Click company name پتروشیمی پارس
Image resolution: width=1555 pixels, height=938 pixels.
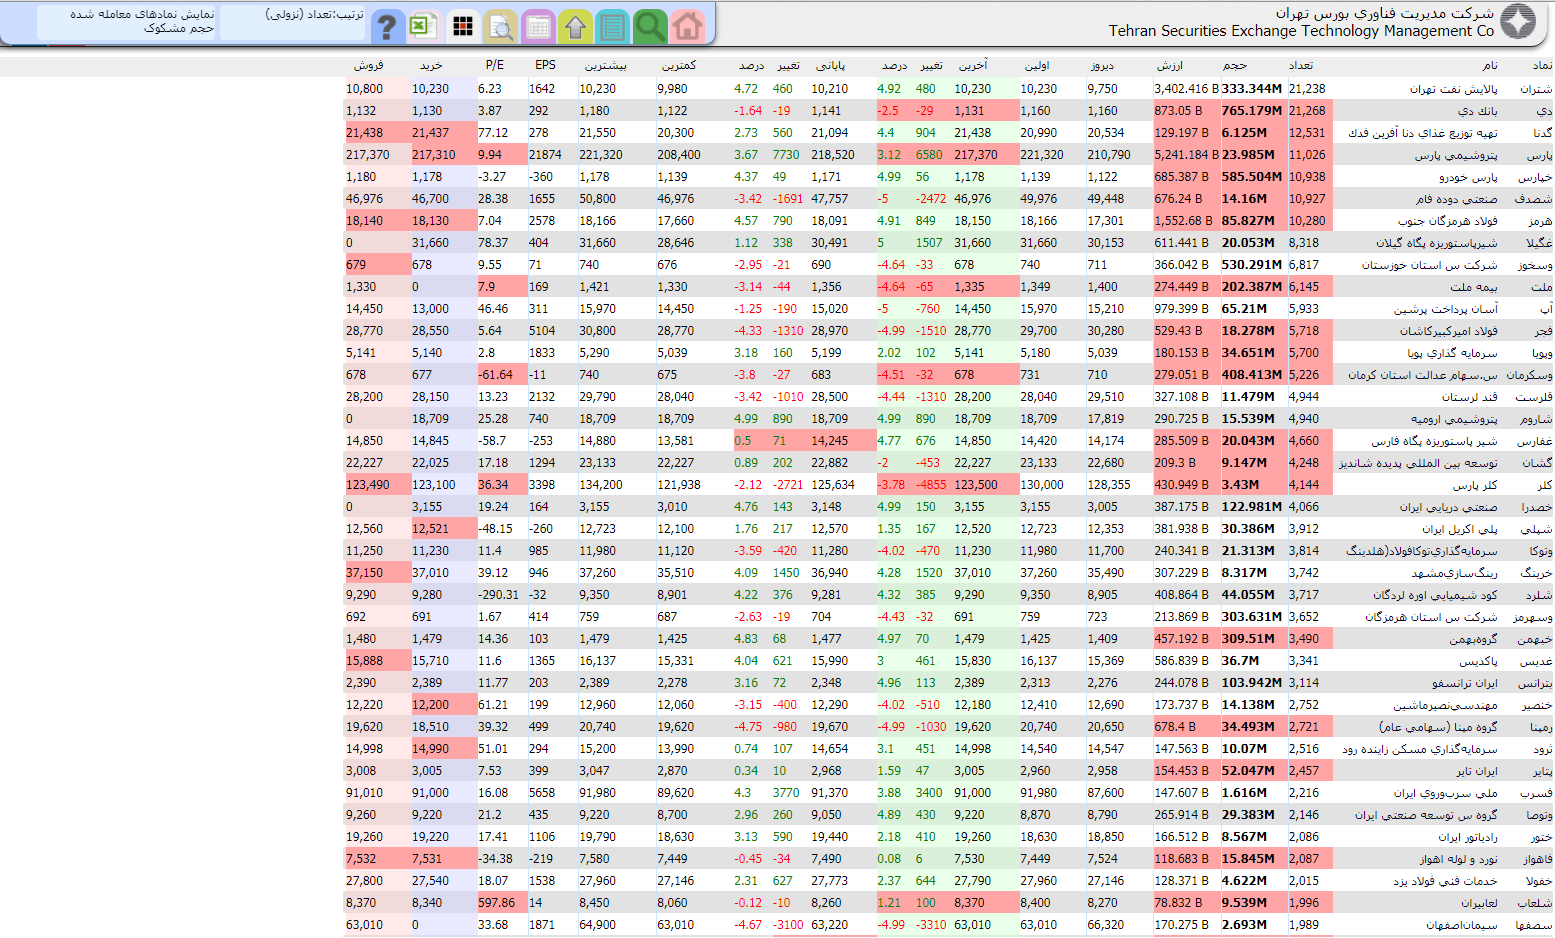(x=1456, y=155)
